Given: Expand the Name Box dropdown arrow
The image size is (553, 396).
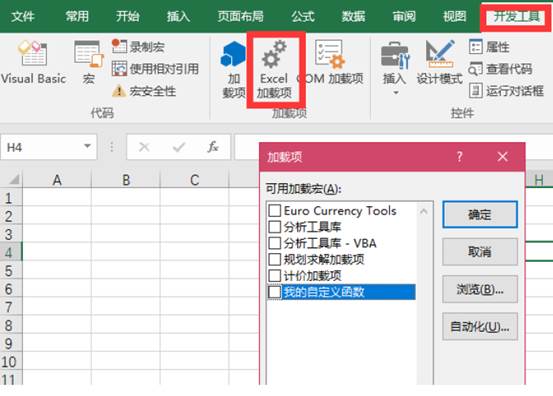Looking at the screenshot, I should pos(87,146).
